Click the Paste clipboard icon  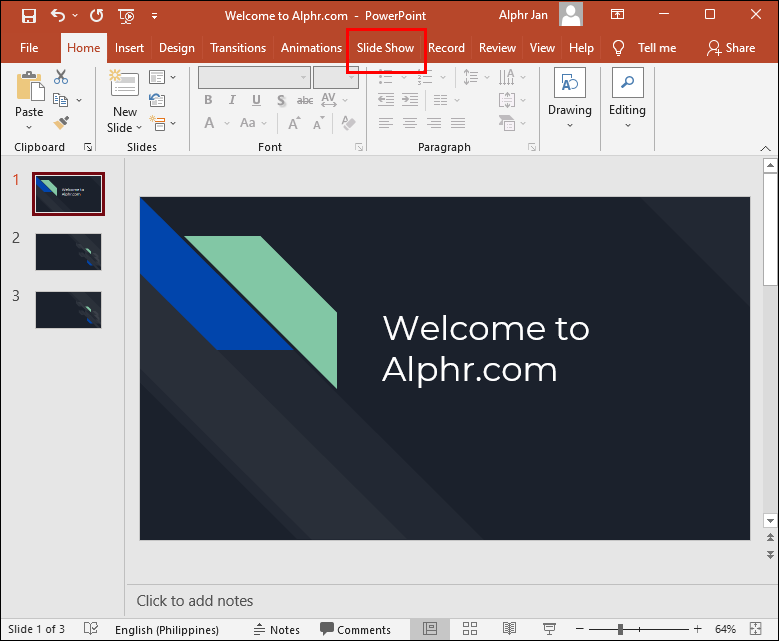pos(30,86)
